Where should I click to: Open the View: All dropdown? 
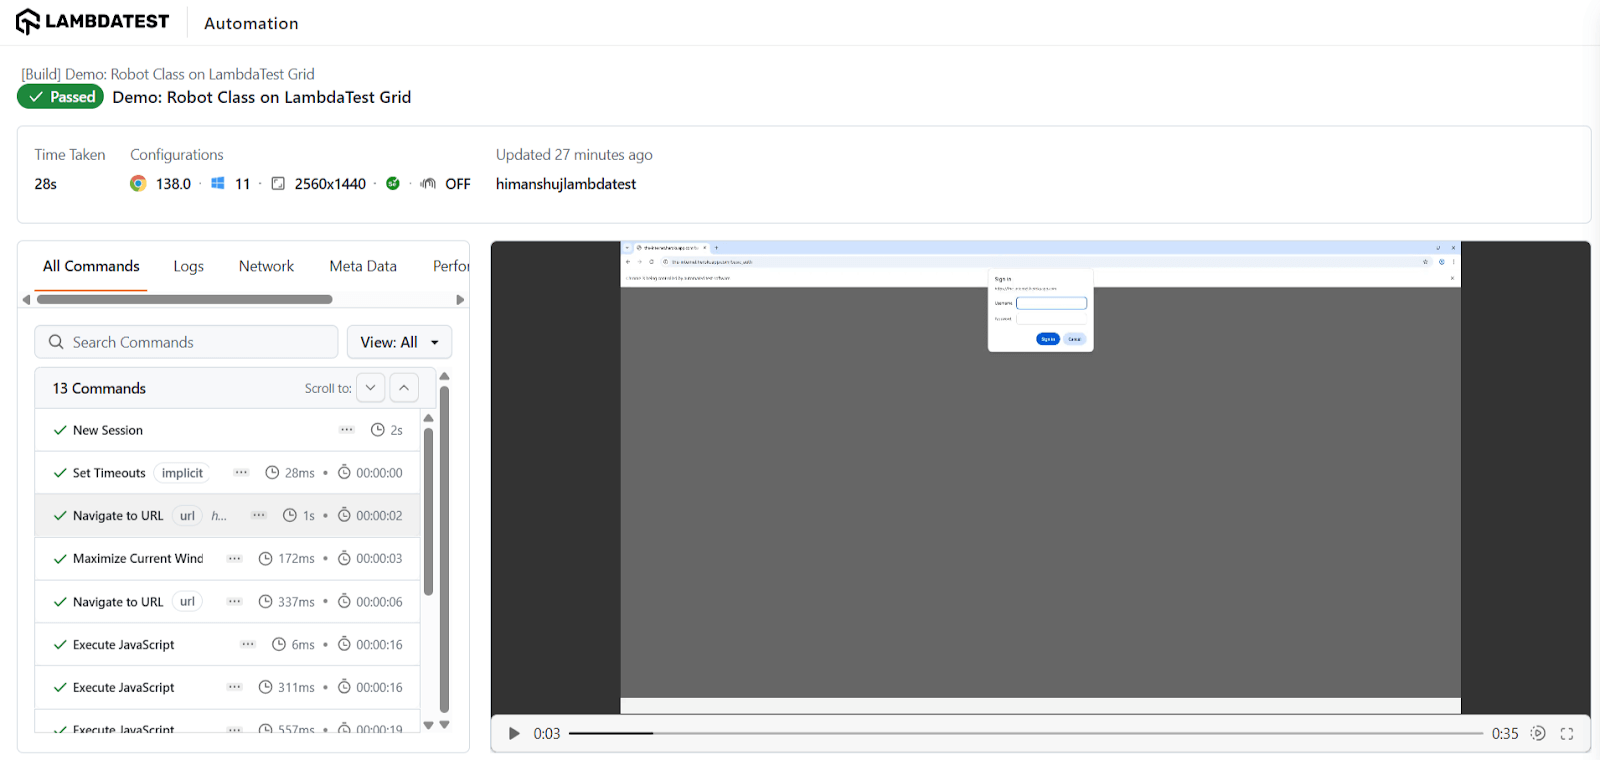point(399,342)
